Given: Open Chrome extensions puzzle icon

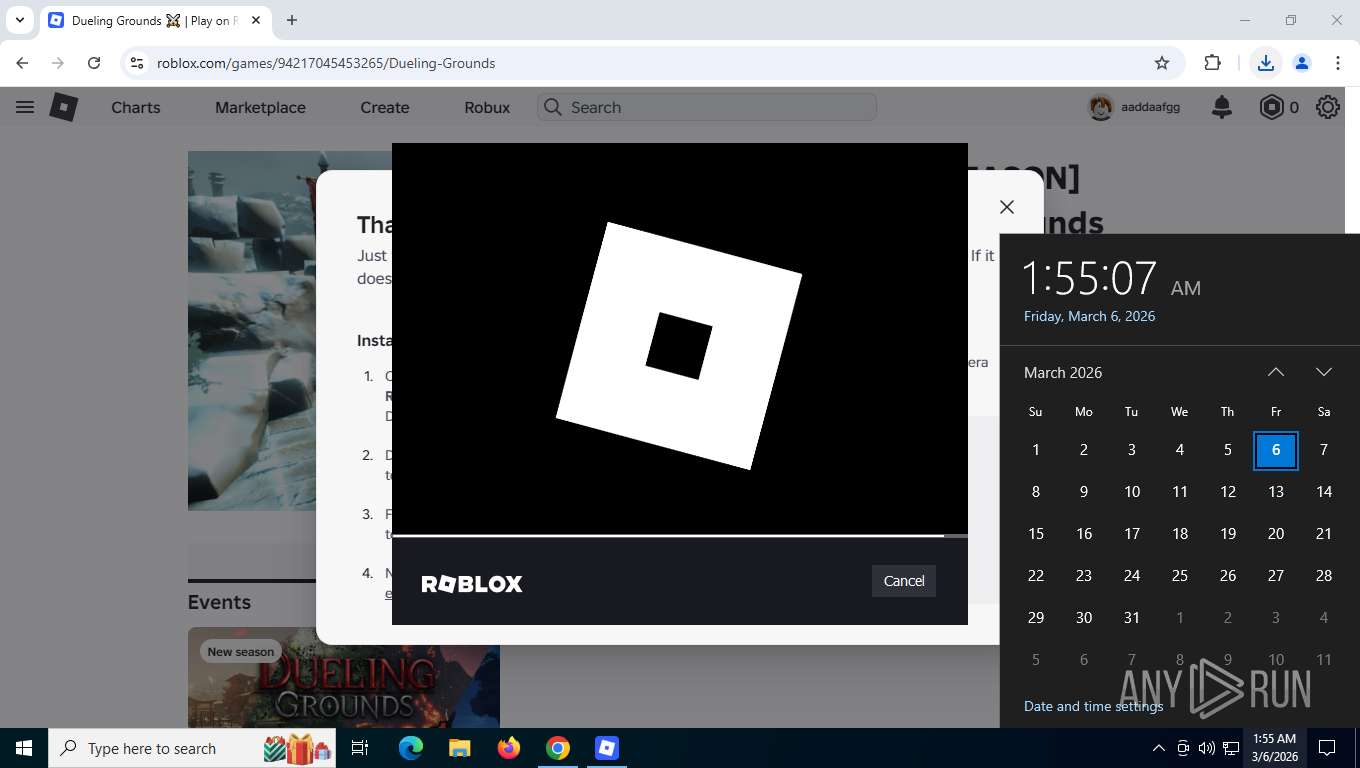Looking at the screenshot, I should (1212, 63).
